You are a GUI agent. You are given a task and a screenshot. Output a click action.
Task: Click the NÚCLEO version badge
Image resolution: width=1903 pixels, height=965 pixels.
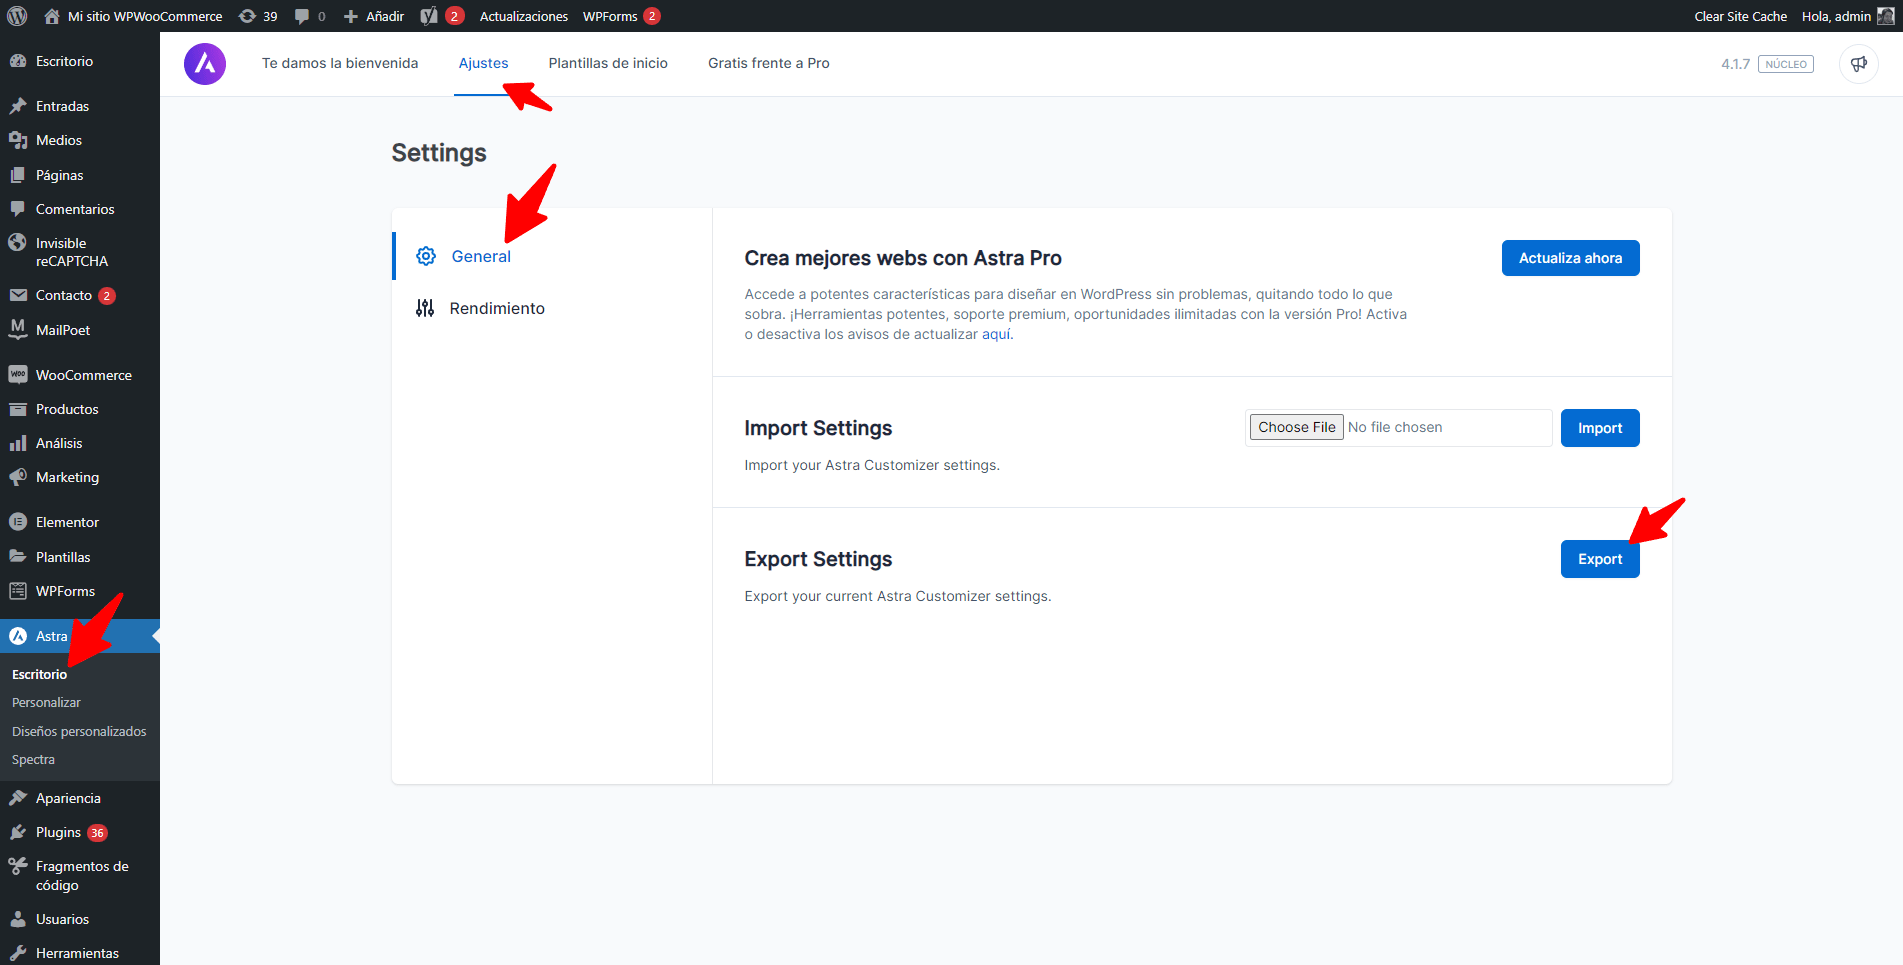(x=1786, y=64)
